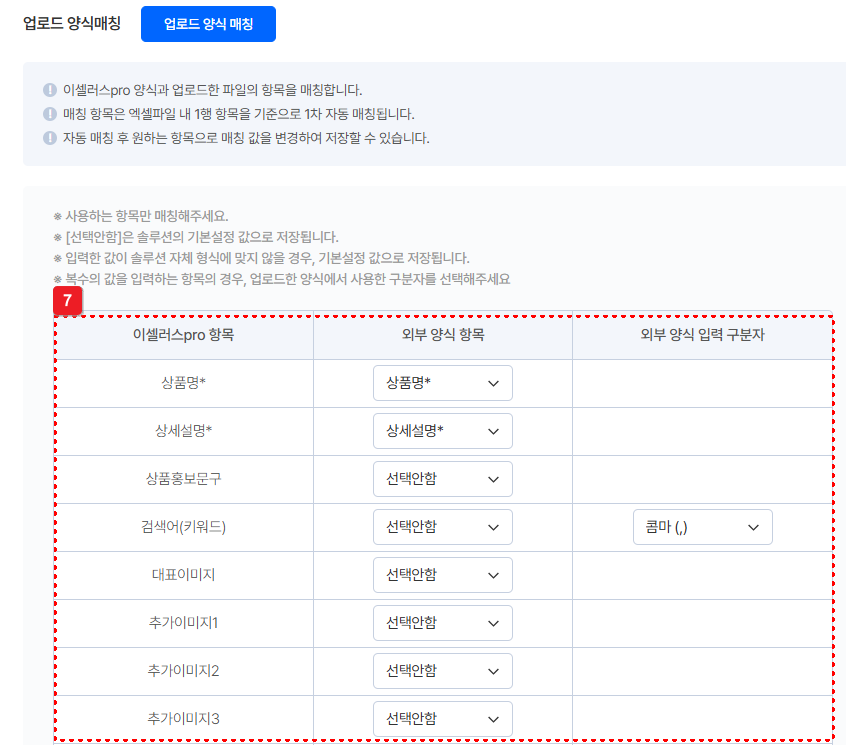Click the 상세설명* label in the first column
The image size is (846, 745).
(183, 430)
